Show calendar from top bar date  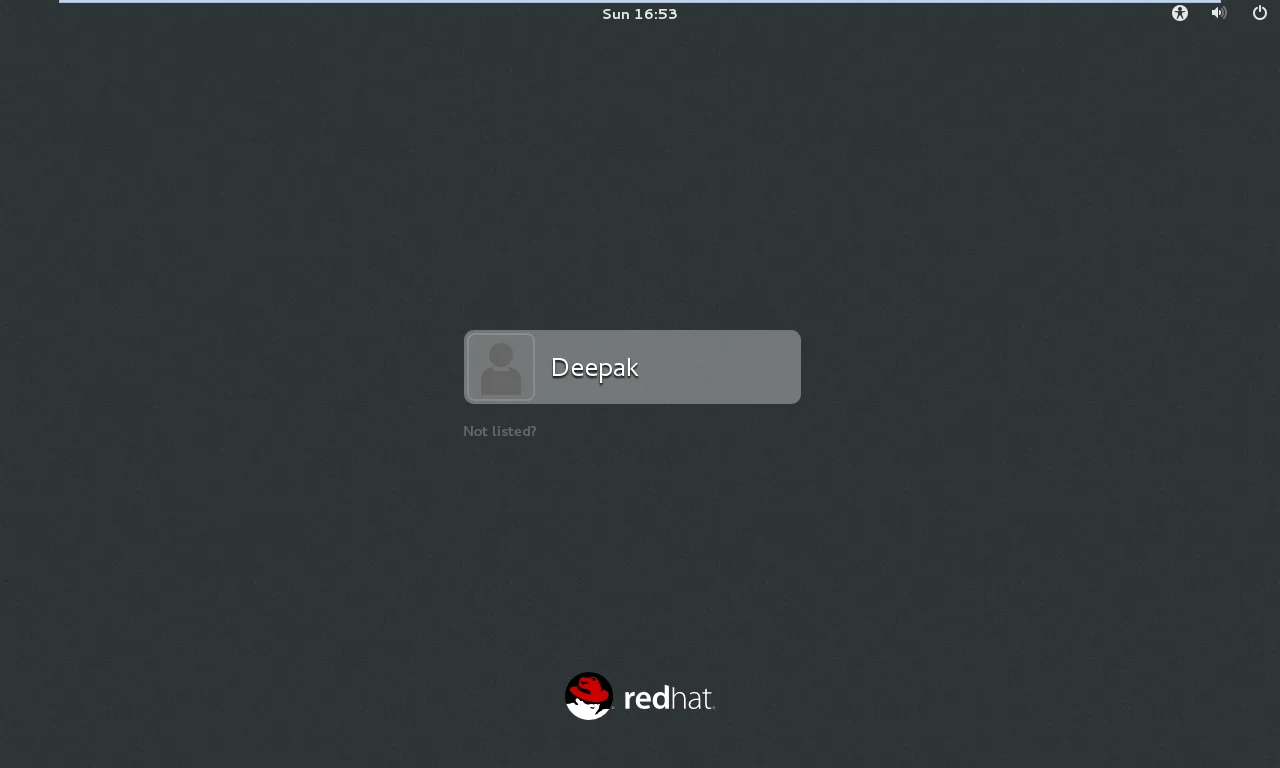point(640,14)
